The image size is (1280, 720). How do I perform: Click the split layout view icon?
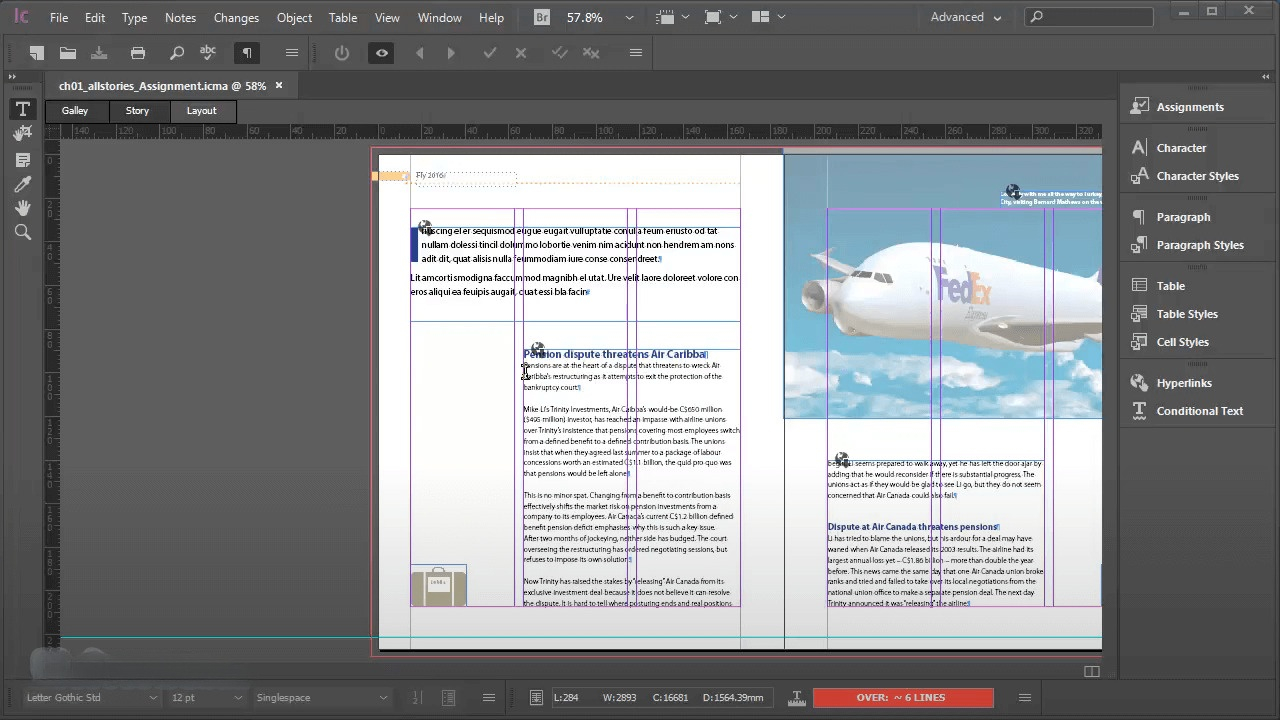click(1092, 672)
